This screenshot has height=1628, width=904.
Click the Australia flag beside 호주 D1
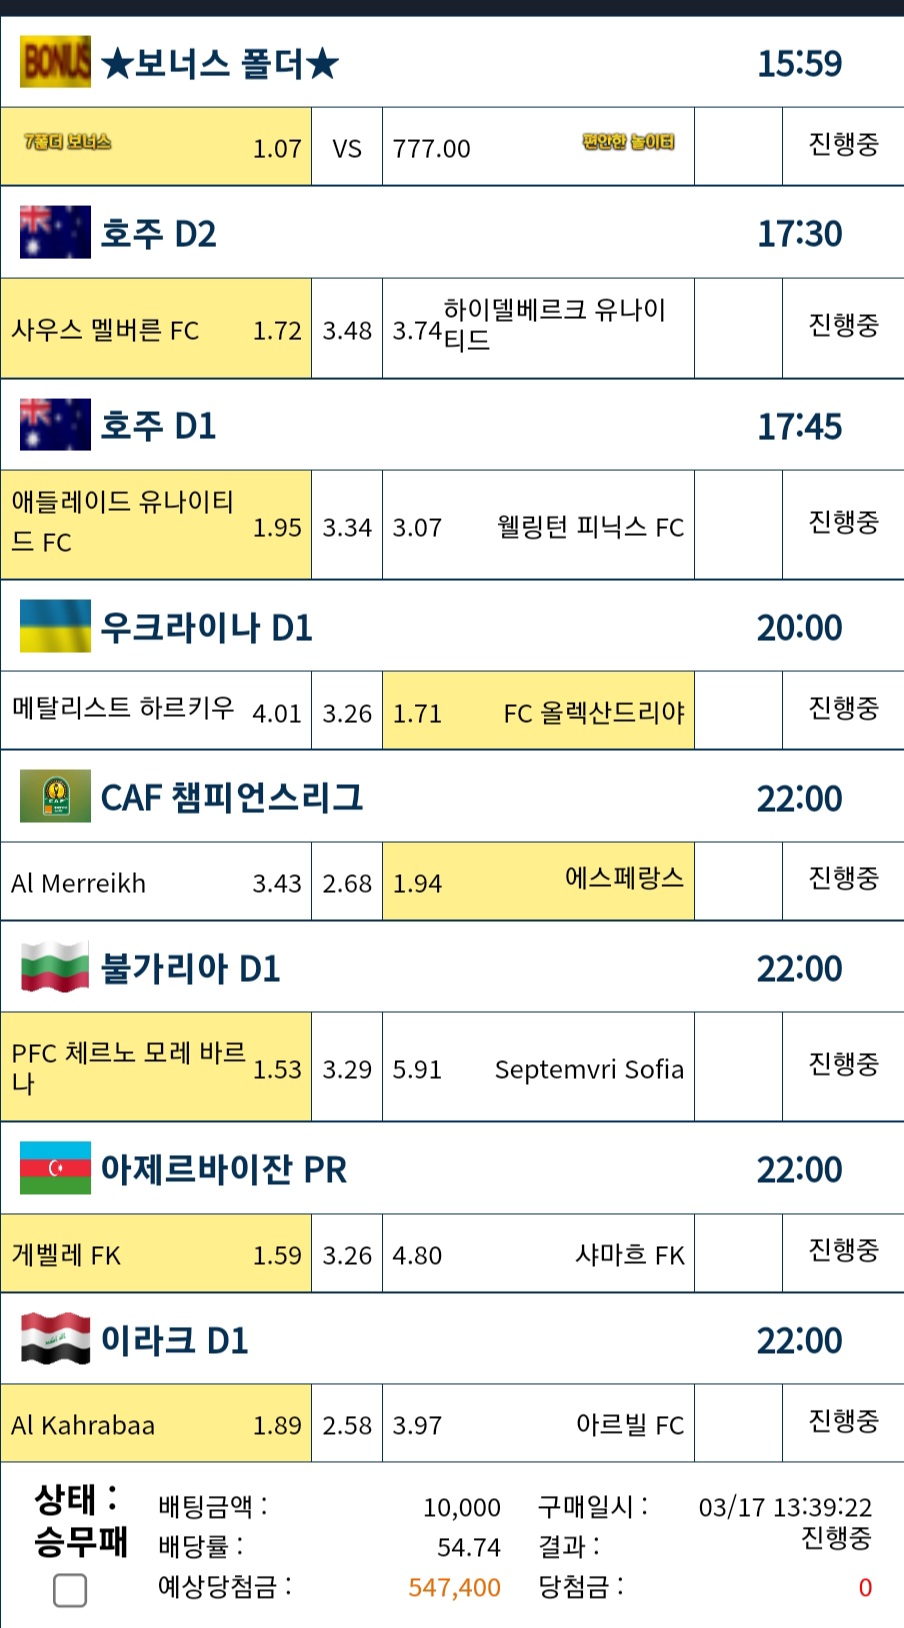(55, 424)
